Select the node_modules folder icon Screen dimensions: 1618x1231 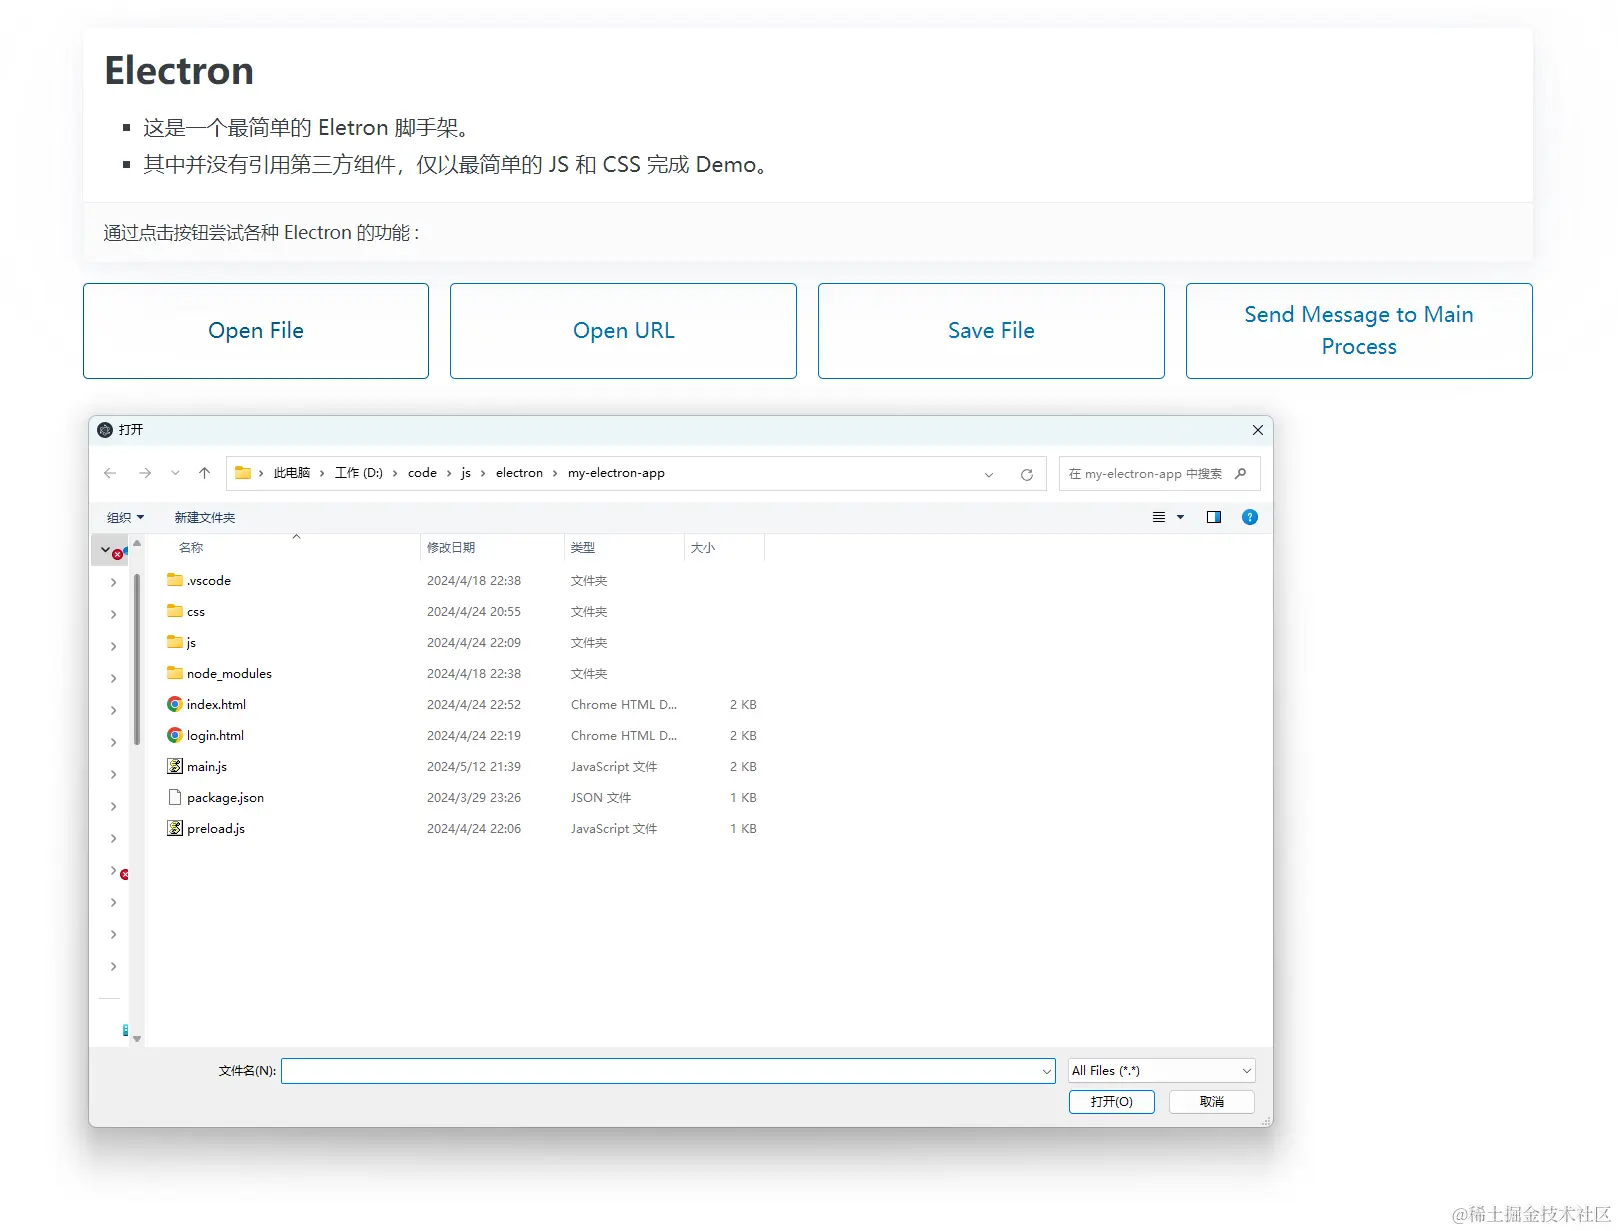click(x=175, y=673)
